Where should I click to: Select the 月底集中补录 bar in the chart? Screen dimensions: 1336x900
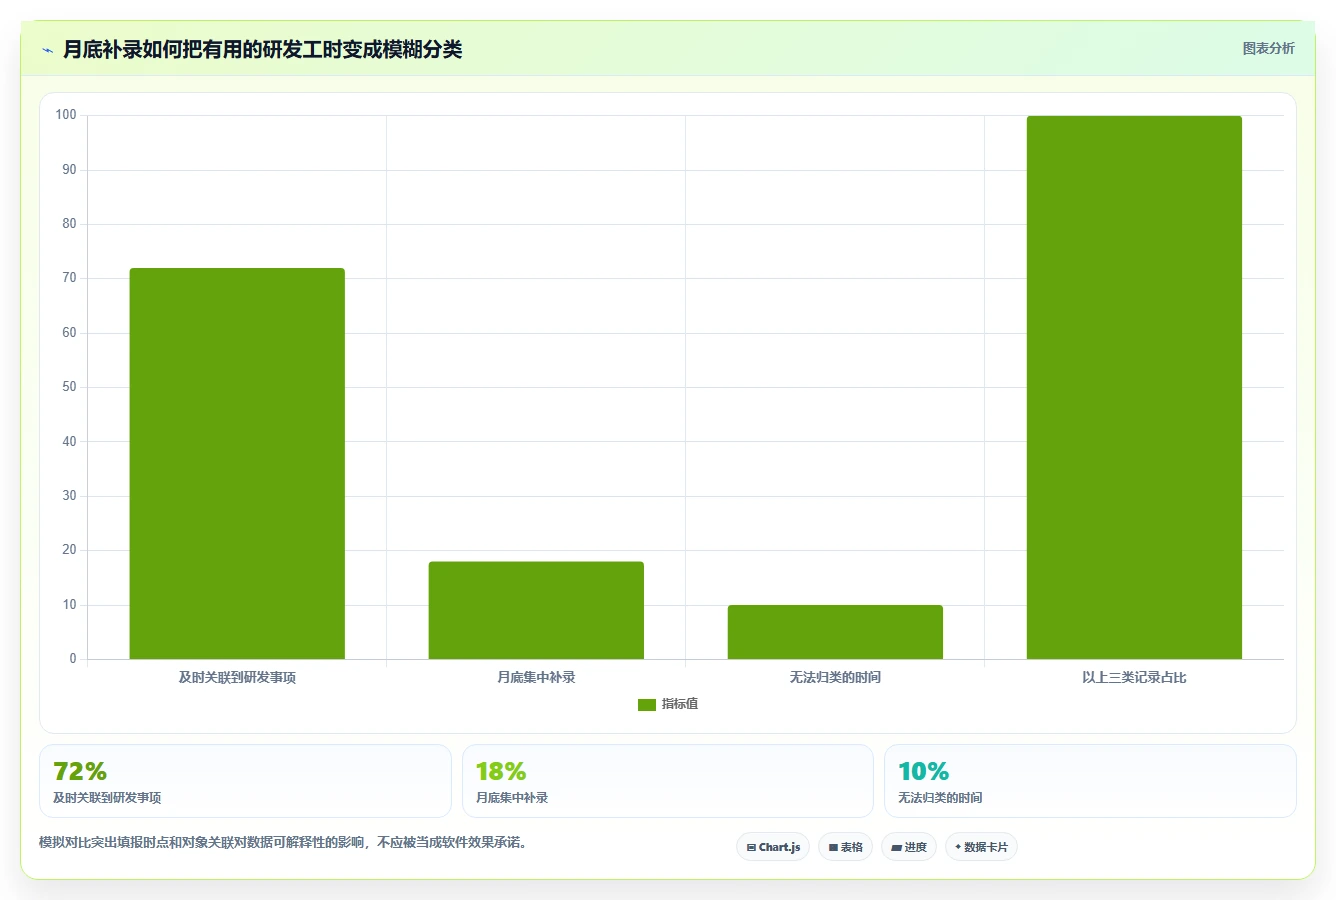pos(536,610)
